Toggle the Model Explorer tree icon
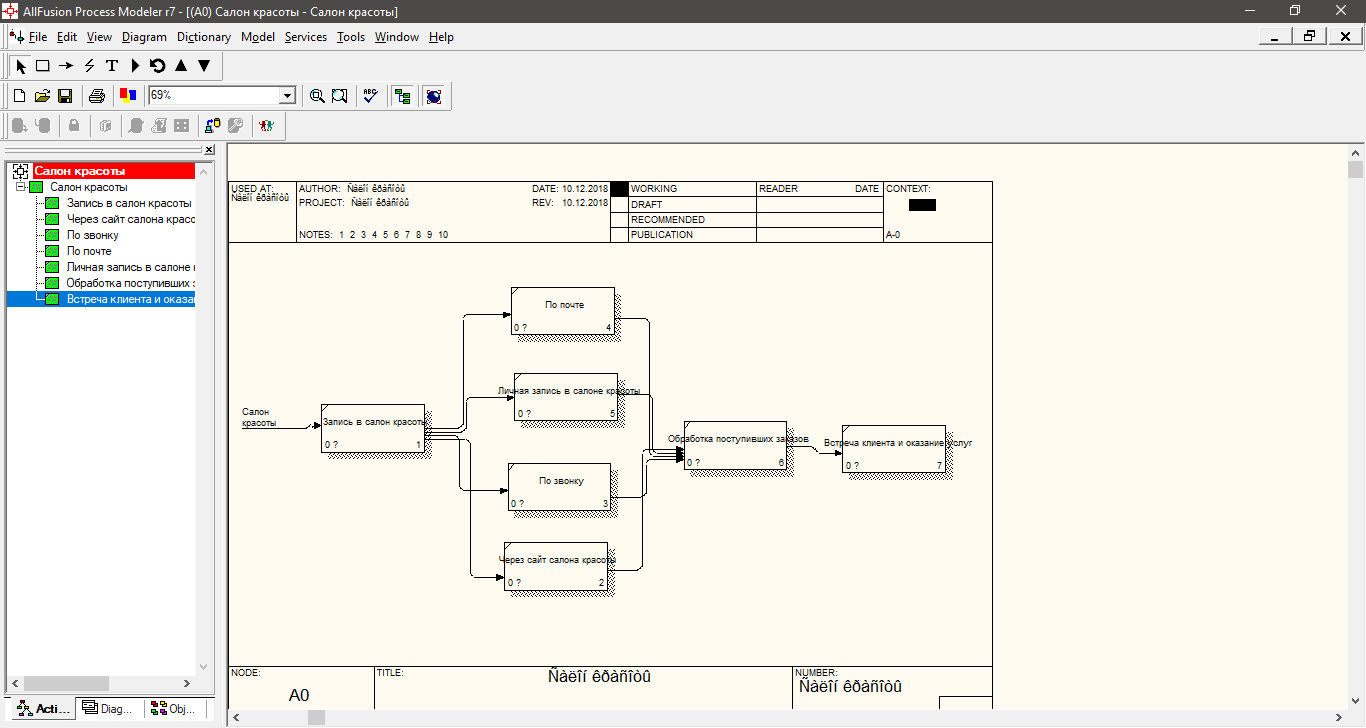Image resolution: width=1366 pixels, height=728 pixels. point(402,96)
